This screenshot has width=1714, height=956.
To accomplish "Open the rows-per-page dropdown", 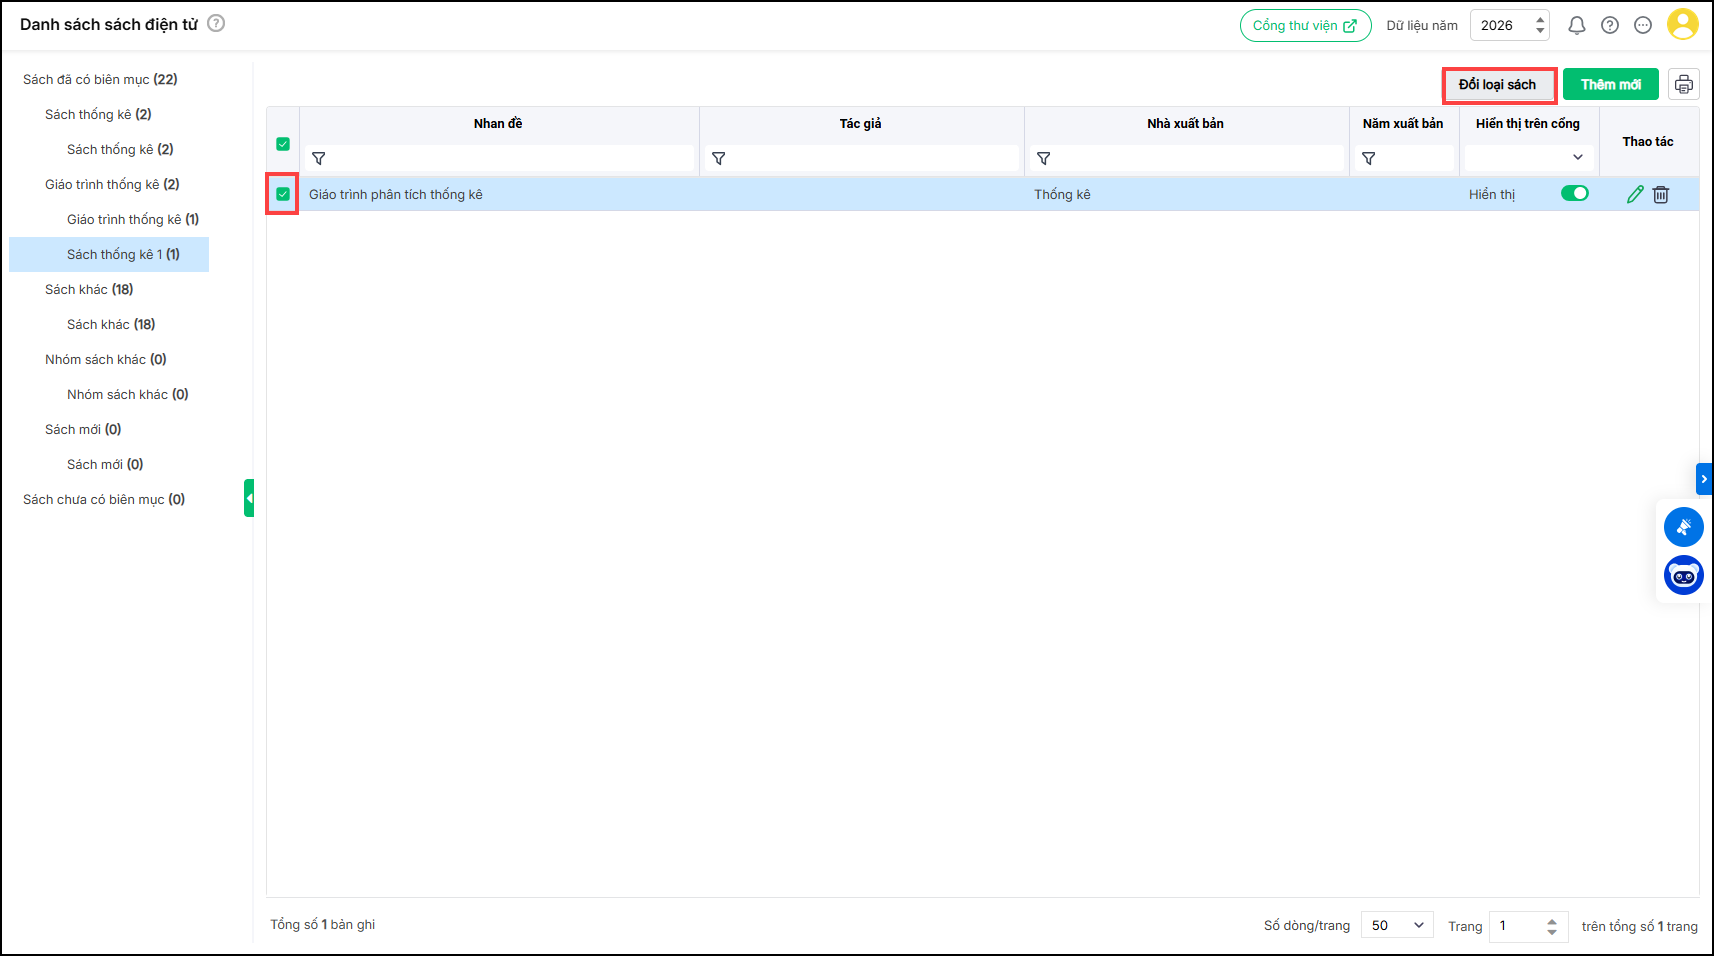I will (1397, 925).
